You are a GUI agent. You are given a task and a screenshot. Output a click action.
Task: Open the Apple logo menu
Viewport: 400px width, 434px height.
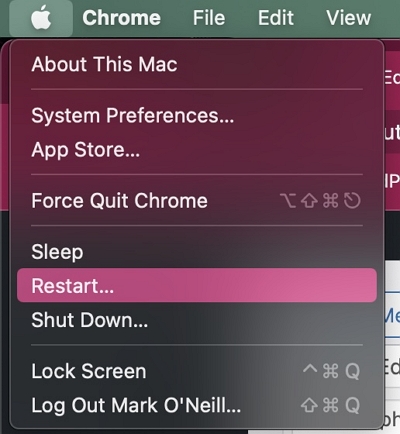(41, 18)
